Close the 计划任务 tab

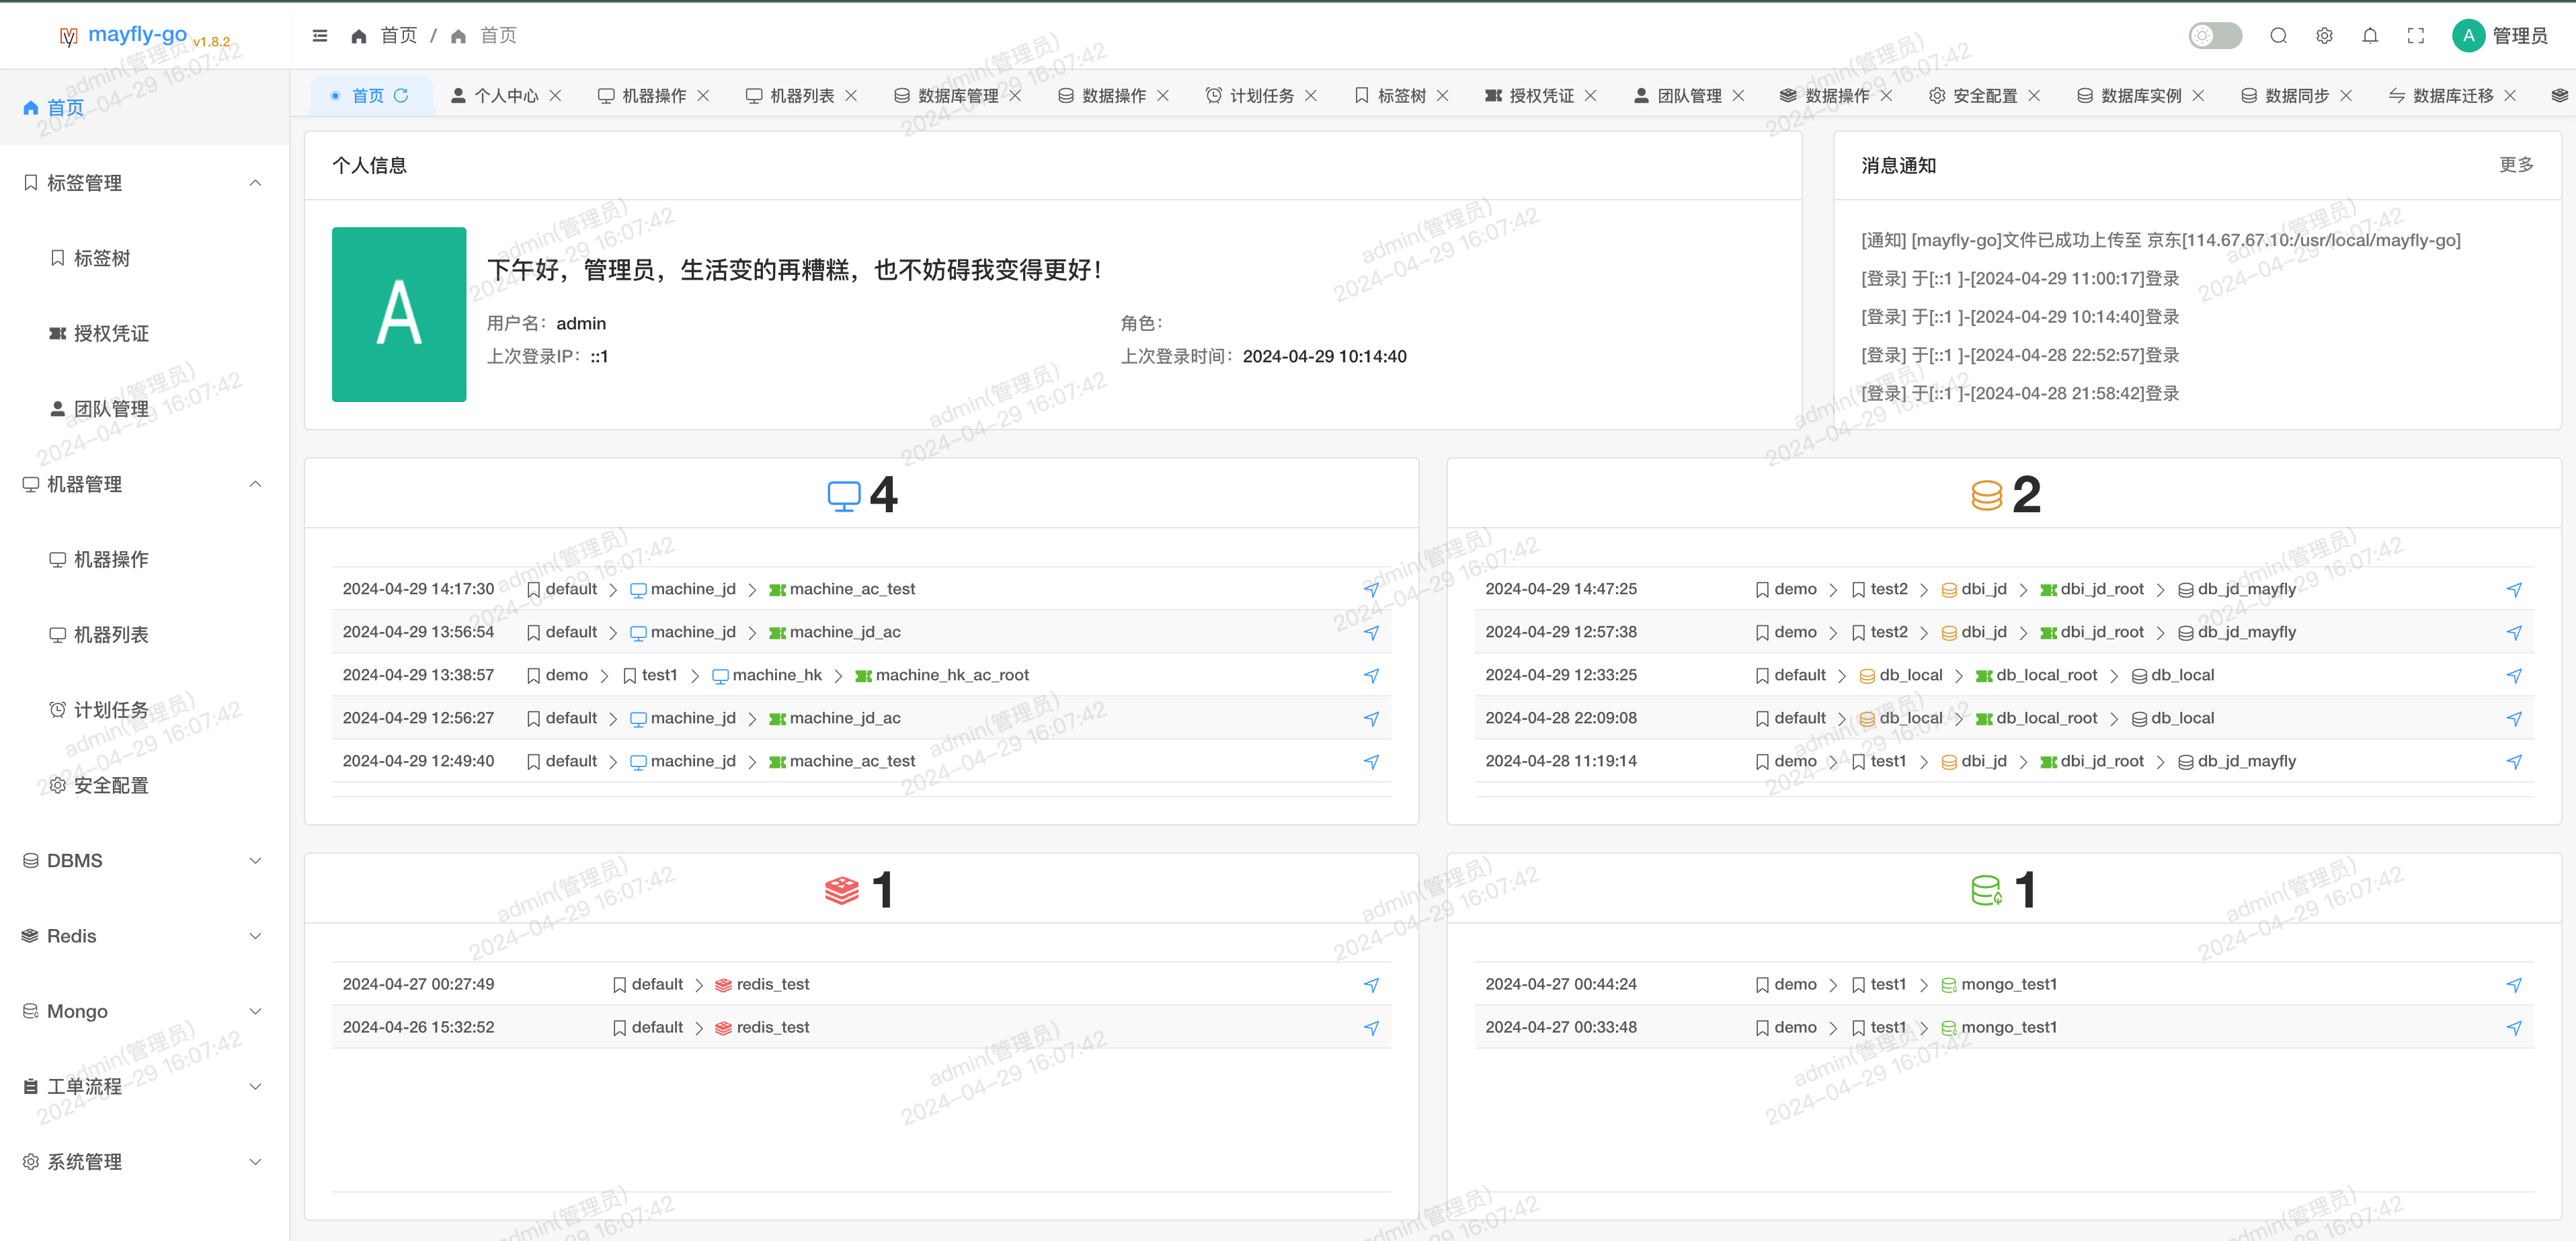1310,95
